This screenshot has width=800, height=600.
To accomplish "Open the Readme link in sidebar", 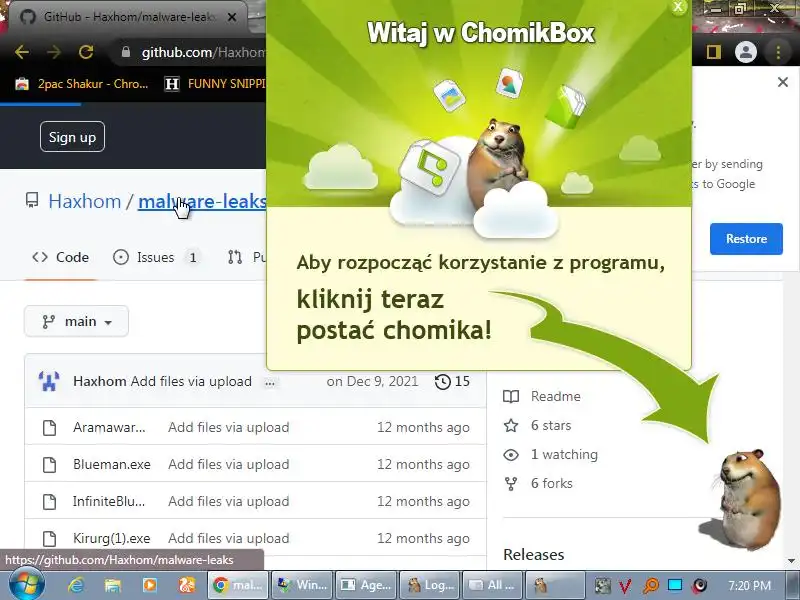I will (542, 396).
